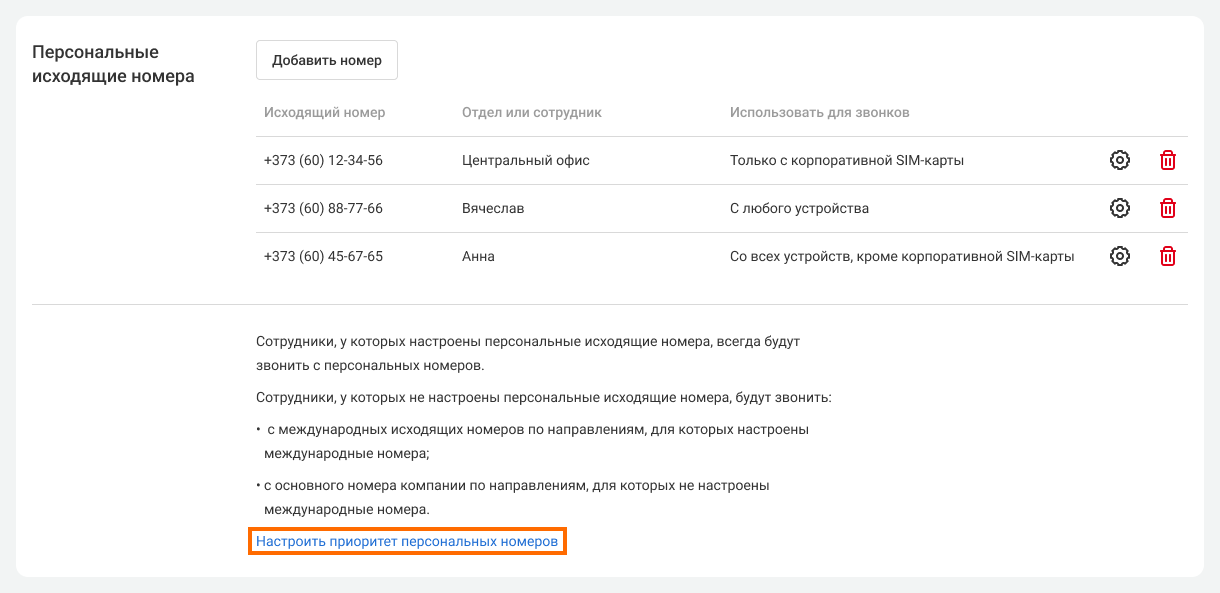Select the phone number +373 (60) 88-77-66
This screenshot has height=593, width=1220.
point(323,208)
